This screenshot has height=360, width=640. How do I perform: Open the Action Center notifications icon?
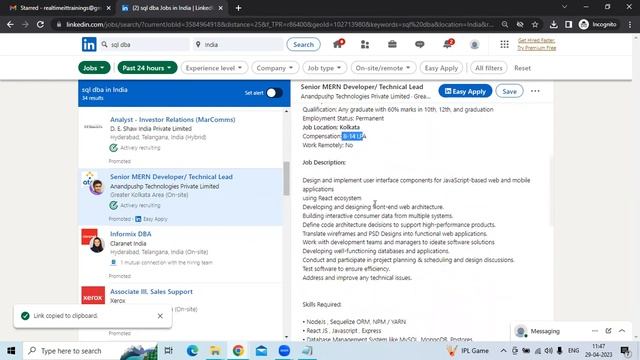[624, 351]
